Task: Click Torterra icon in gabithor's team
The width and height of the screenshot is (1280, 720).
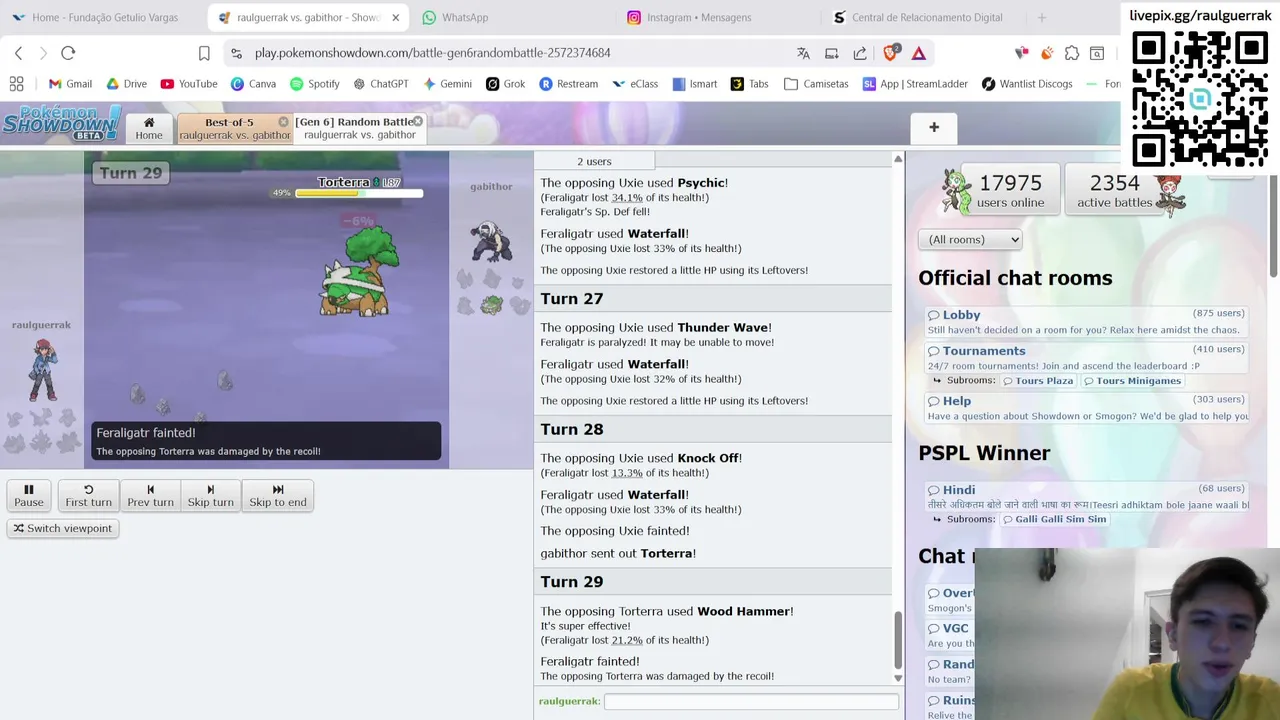Action: 491,305
